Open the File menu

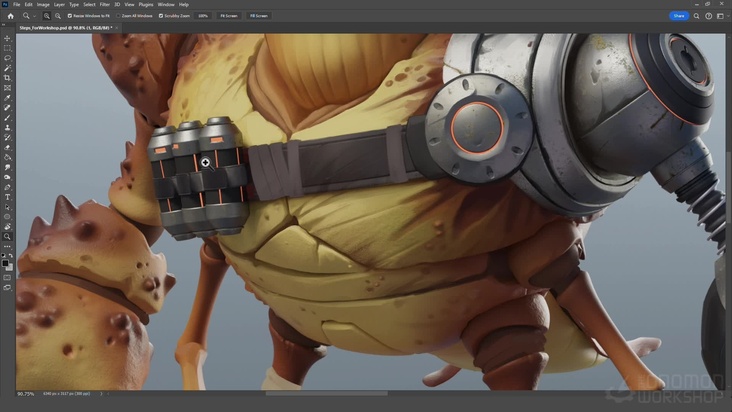click(16, 4)
